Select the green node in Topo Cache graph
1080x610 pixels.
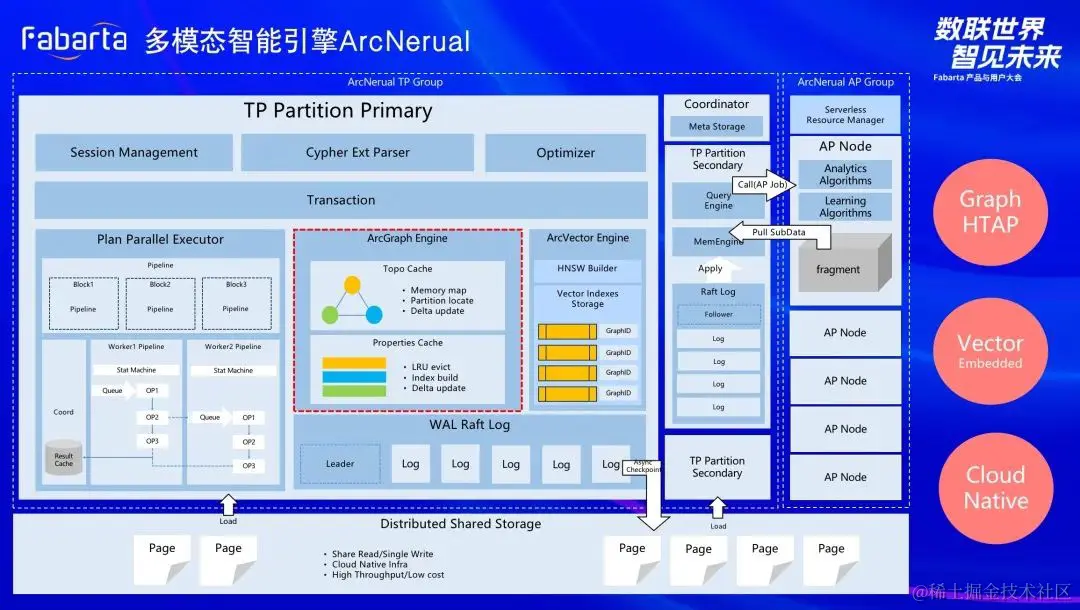tap(330, 315)
